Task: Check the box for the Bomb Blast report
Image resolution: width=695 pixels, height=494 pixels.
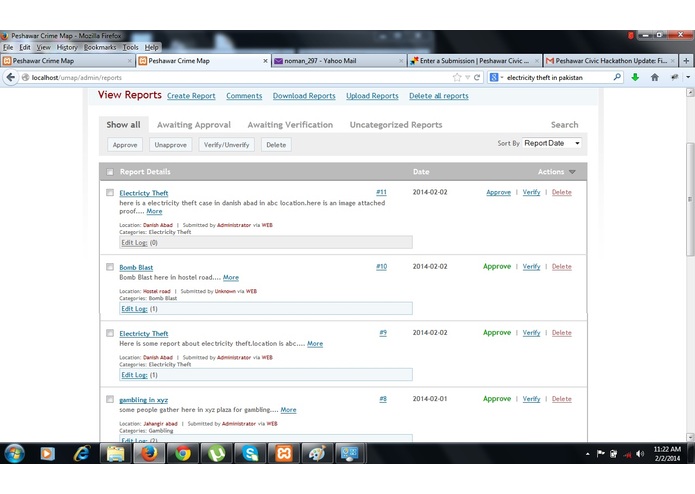Action: tap(110, 267)
